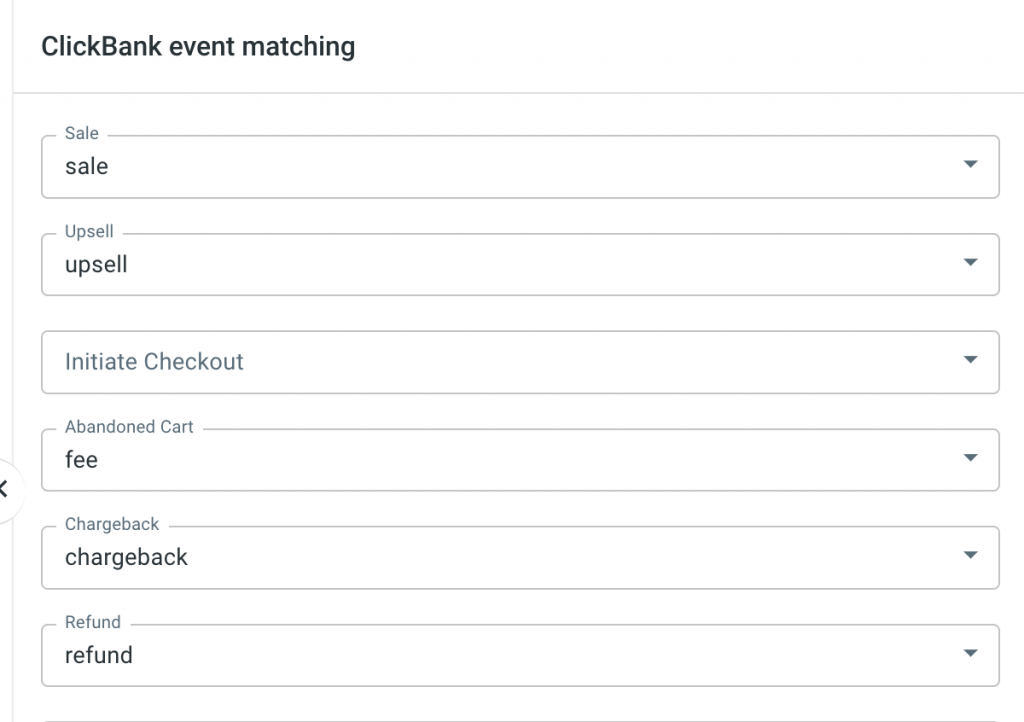
Task: Click the "Refund" field label
Action: (x=92, y=622)
